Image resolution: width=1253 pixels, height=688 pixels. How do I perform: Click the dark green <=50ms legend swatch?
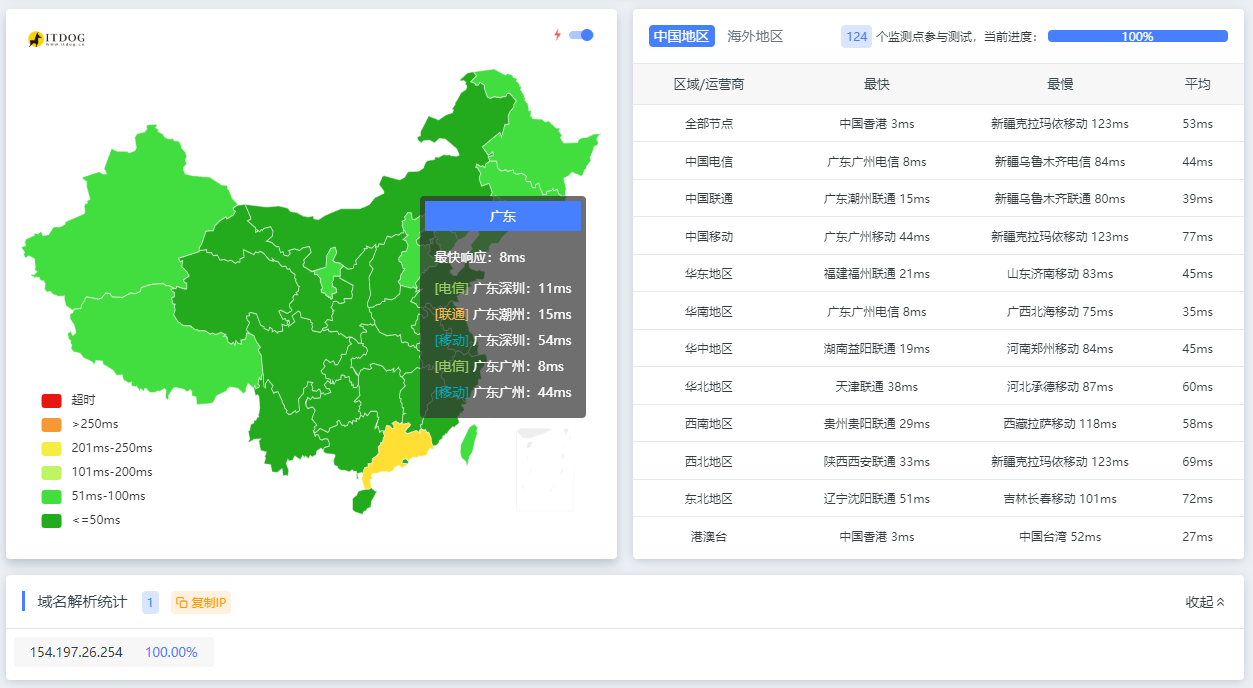[x=51, y=520]
